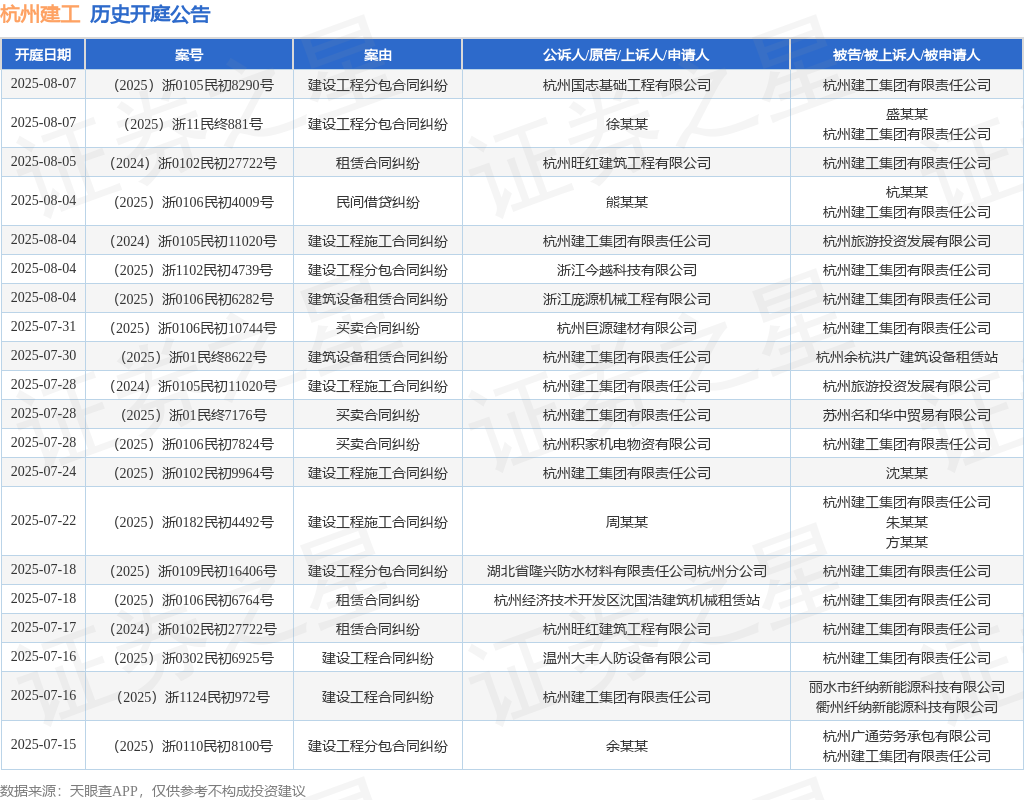Select 杭州旅游投资发展有限公司 in the 2025-08-04 row
Screen dimensions: 1024x800
[906, 241]
